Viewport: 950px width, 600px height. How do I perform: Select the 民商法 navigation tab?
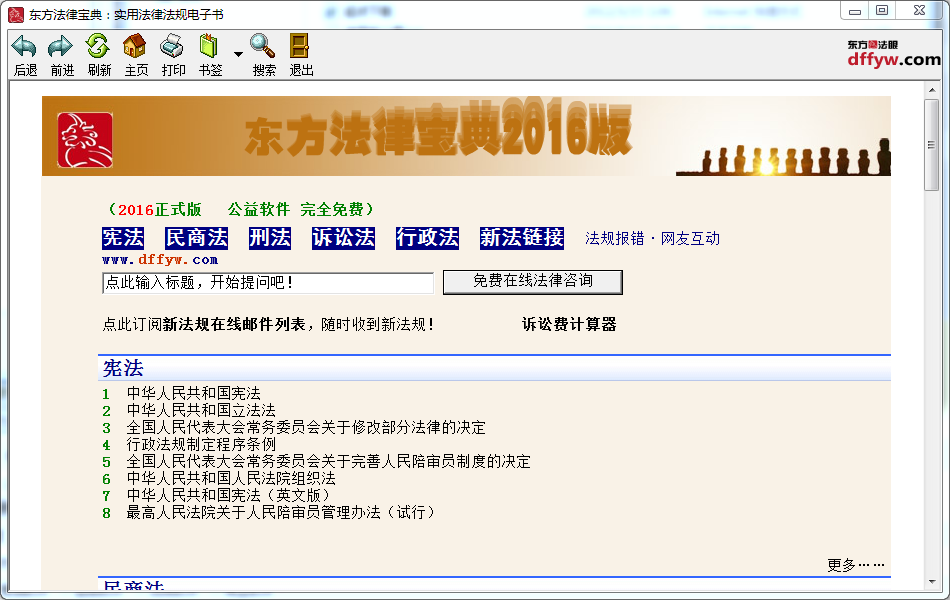(x=196, y=238)
